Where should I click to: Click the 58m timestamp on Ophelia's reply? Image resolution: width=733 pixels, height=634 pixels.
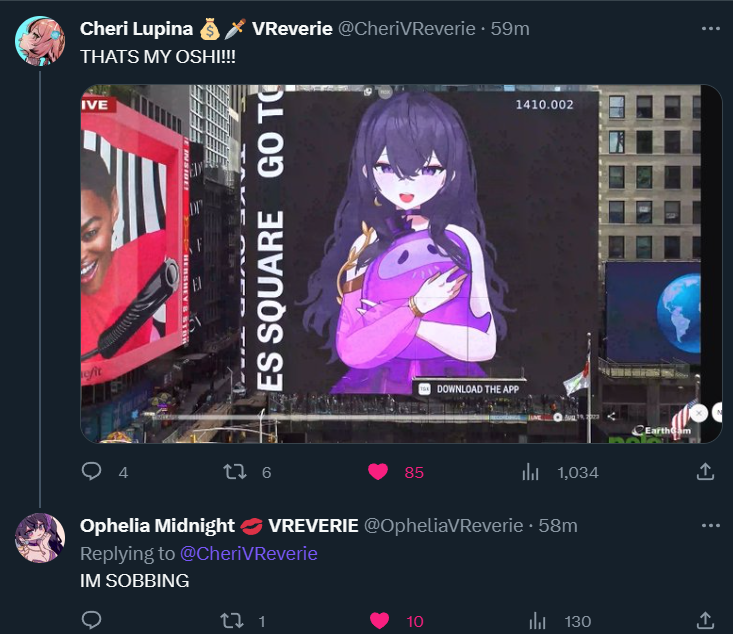point(558,526)
